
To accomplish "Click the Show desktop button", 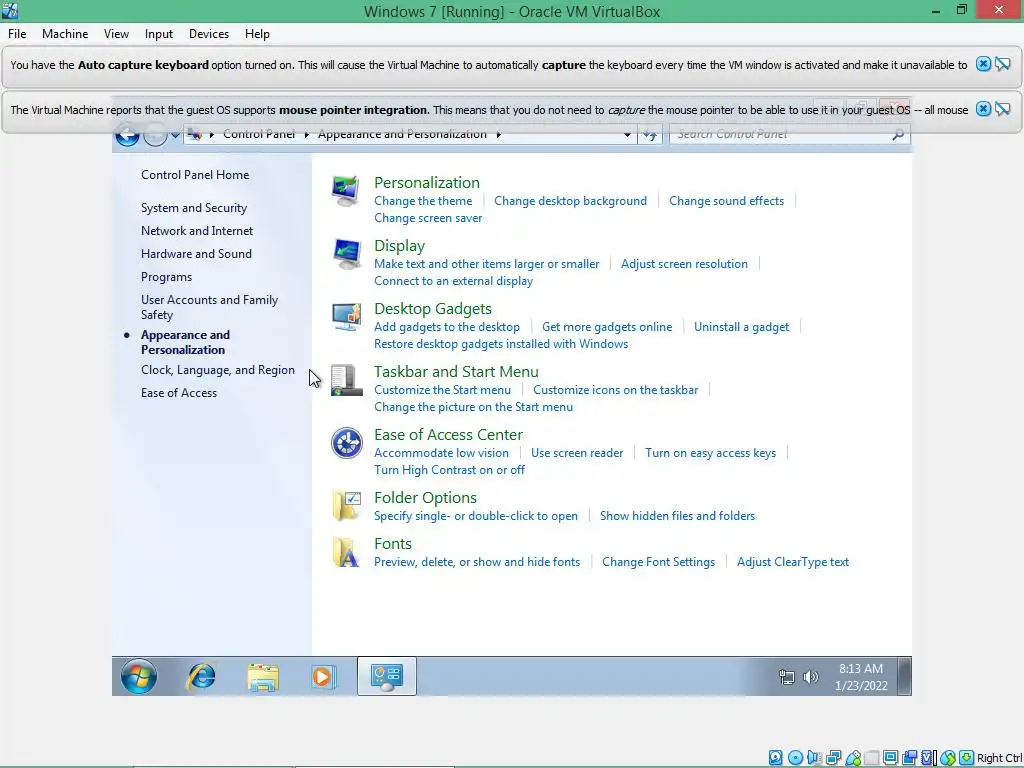I will [x=904, y=676].
